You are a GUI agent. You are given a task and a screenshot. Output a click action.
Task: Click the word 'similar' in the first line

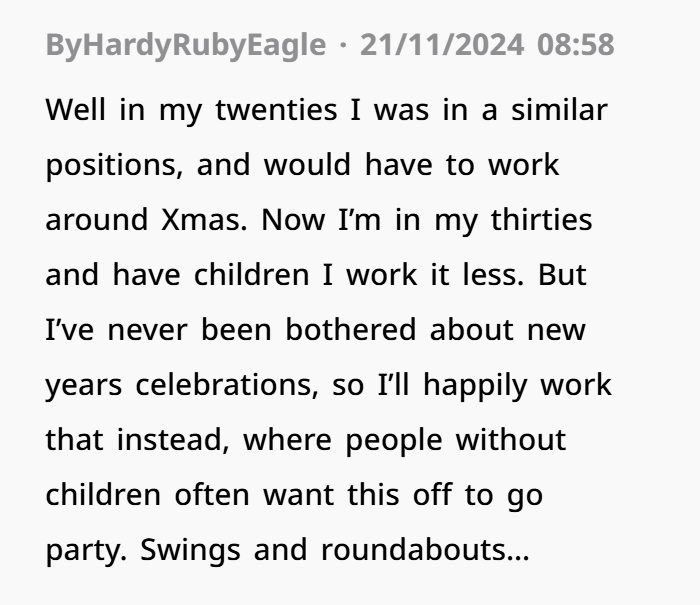click(559, 110)
